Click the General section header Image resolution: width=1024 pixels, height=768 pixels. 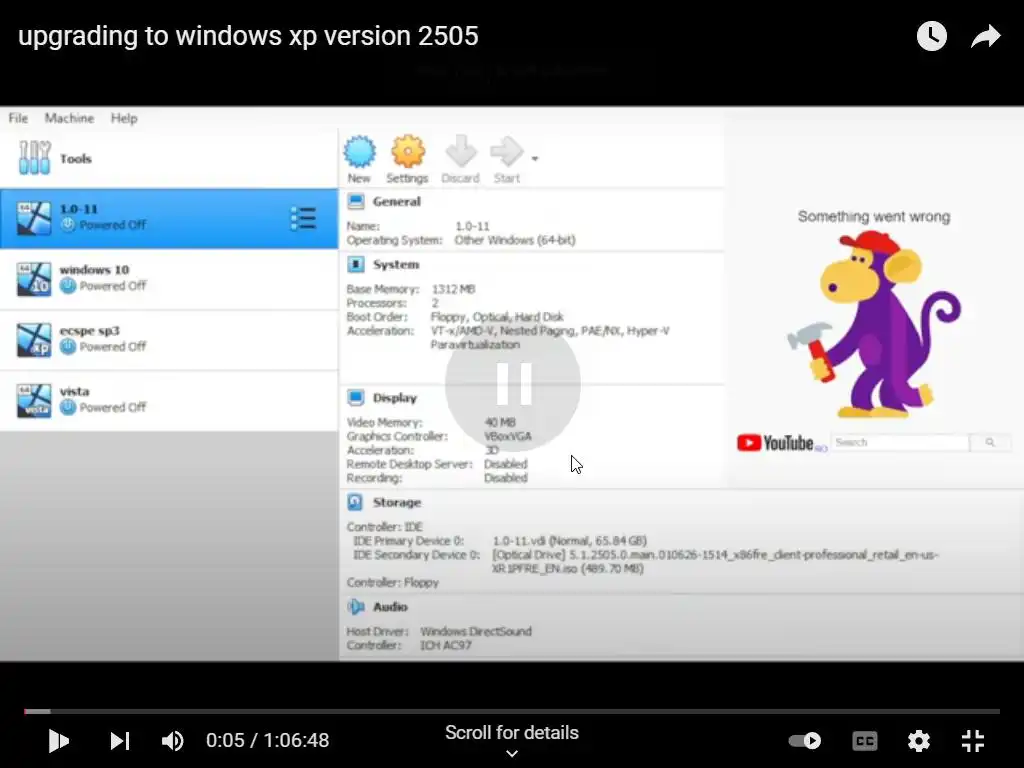[396, 202]
